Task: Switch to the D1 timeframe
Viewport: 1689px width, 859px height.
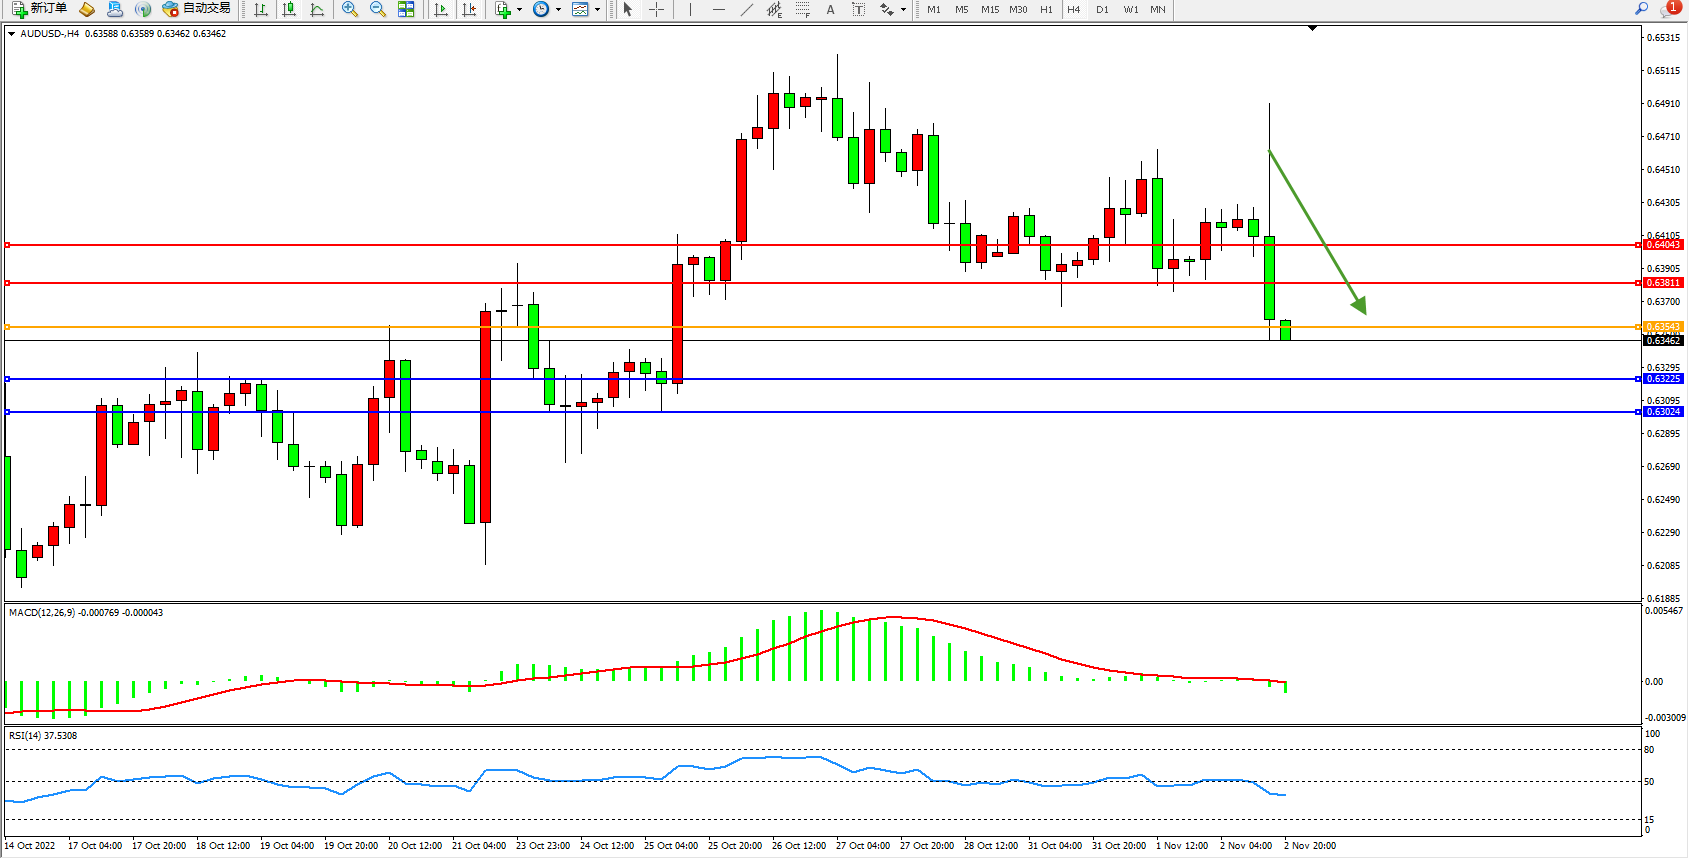Action: (x=1102, y=9)
